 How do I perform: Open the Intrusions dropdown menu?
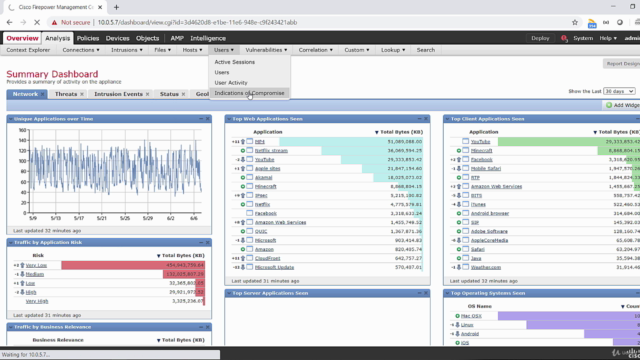tap(127, 50)
